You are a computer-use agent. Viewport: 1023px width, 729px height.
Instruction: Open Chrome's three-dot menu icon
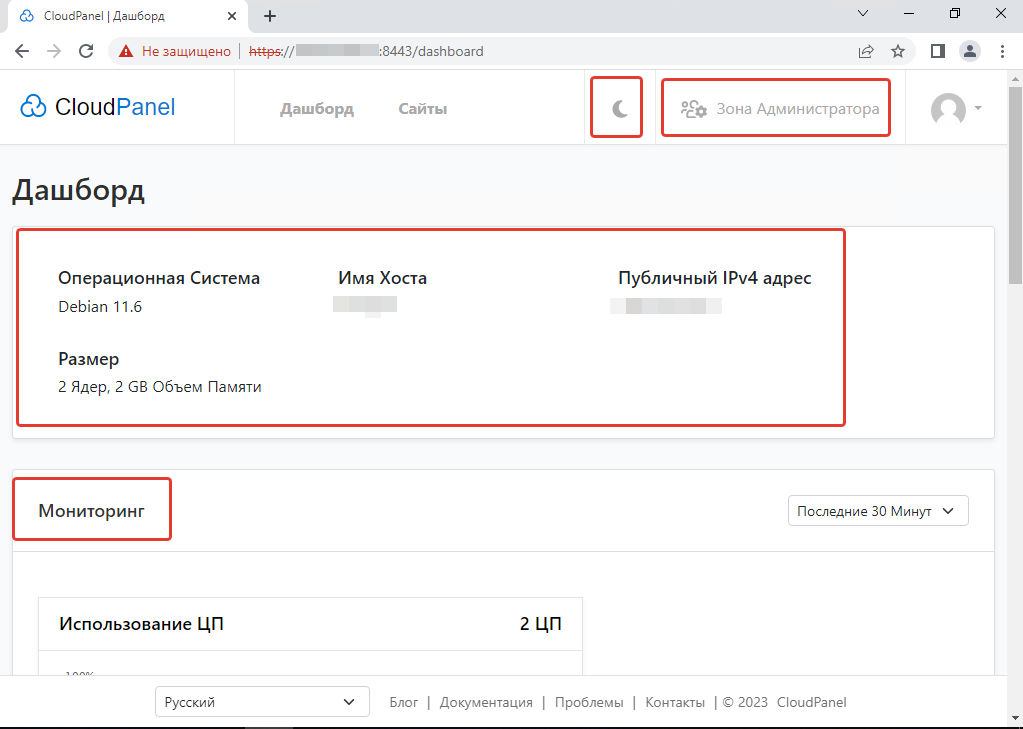pos(1002,50)
